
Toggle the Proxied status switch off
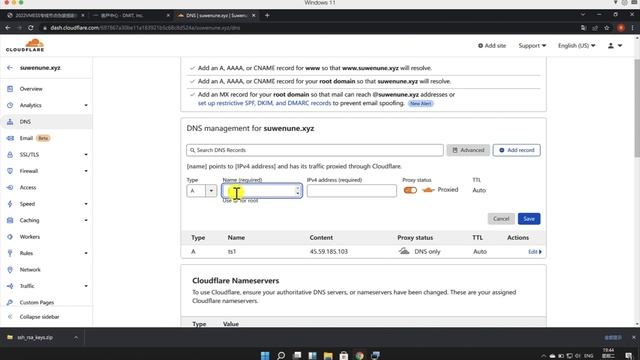410,190
